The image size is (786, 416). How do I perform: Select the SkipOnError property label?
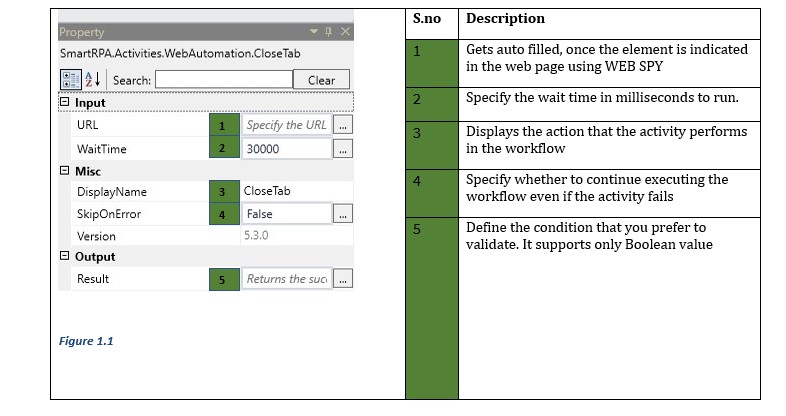click(x=109, y=214)
